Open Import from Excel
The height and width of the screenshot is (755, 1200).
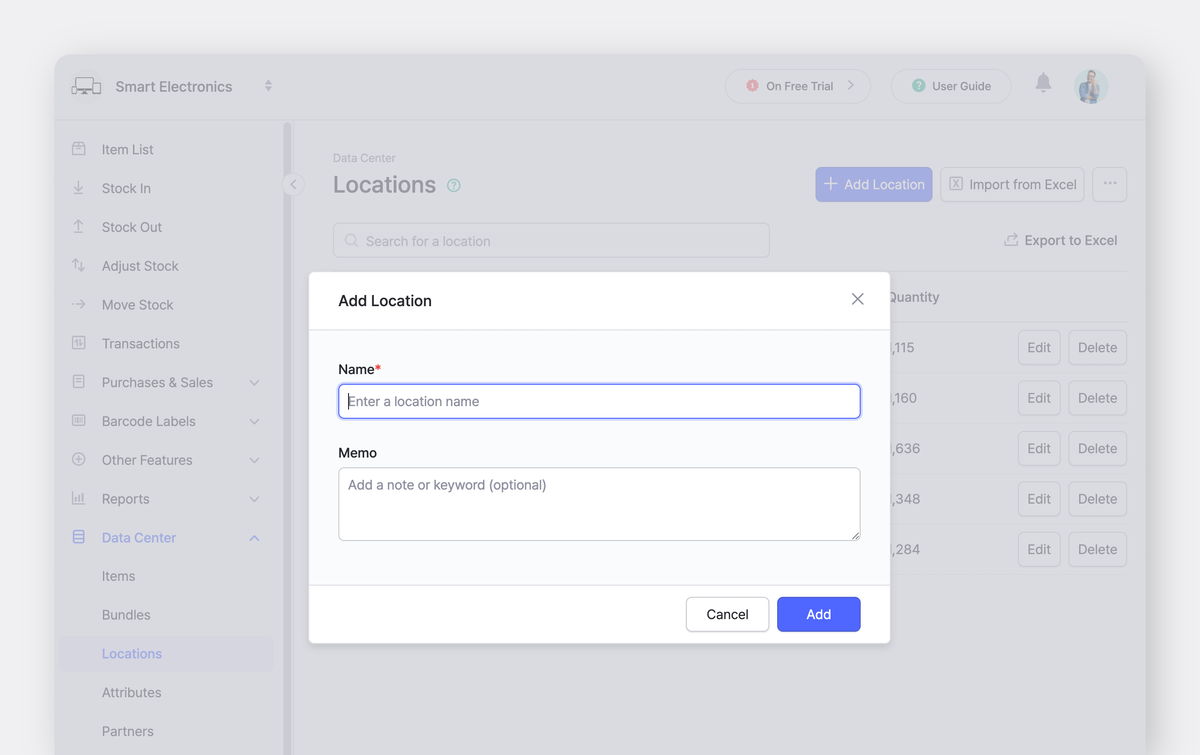click(1011, 184)
